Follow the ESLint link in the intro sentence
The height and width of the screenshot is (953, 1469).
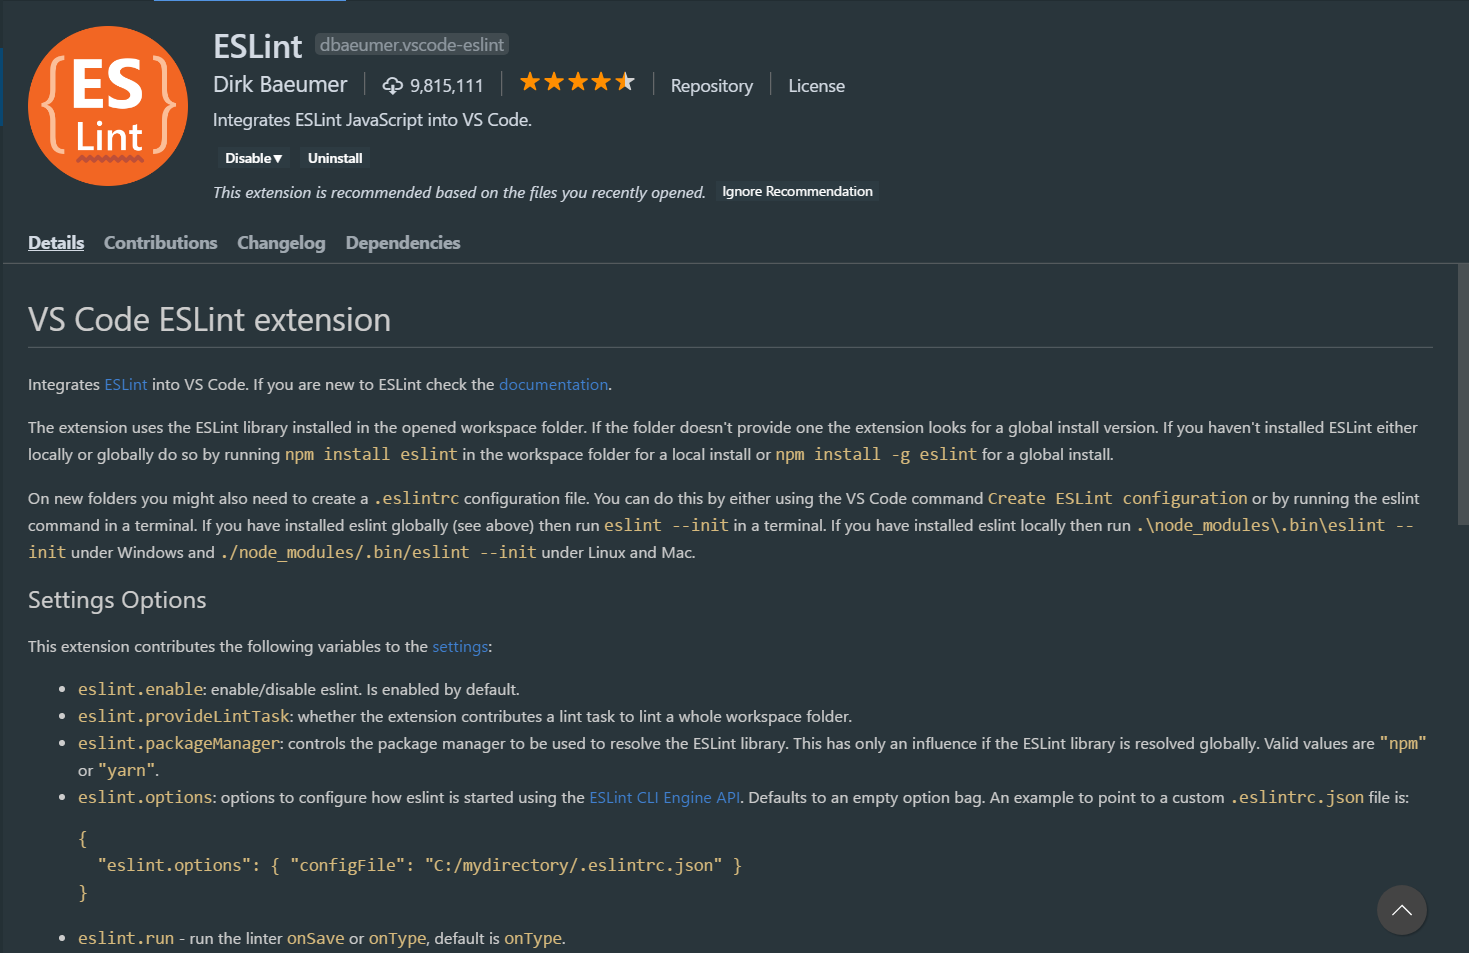126,385
